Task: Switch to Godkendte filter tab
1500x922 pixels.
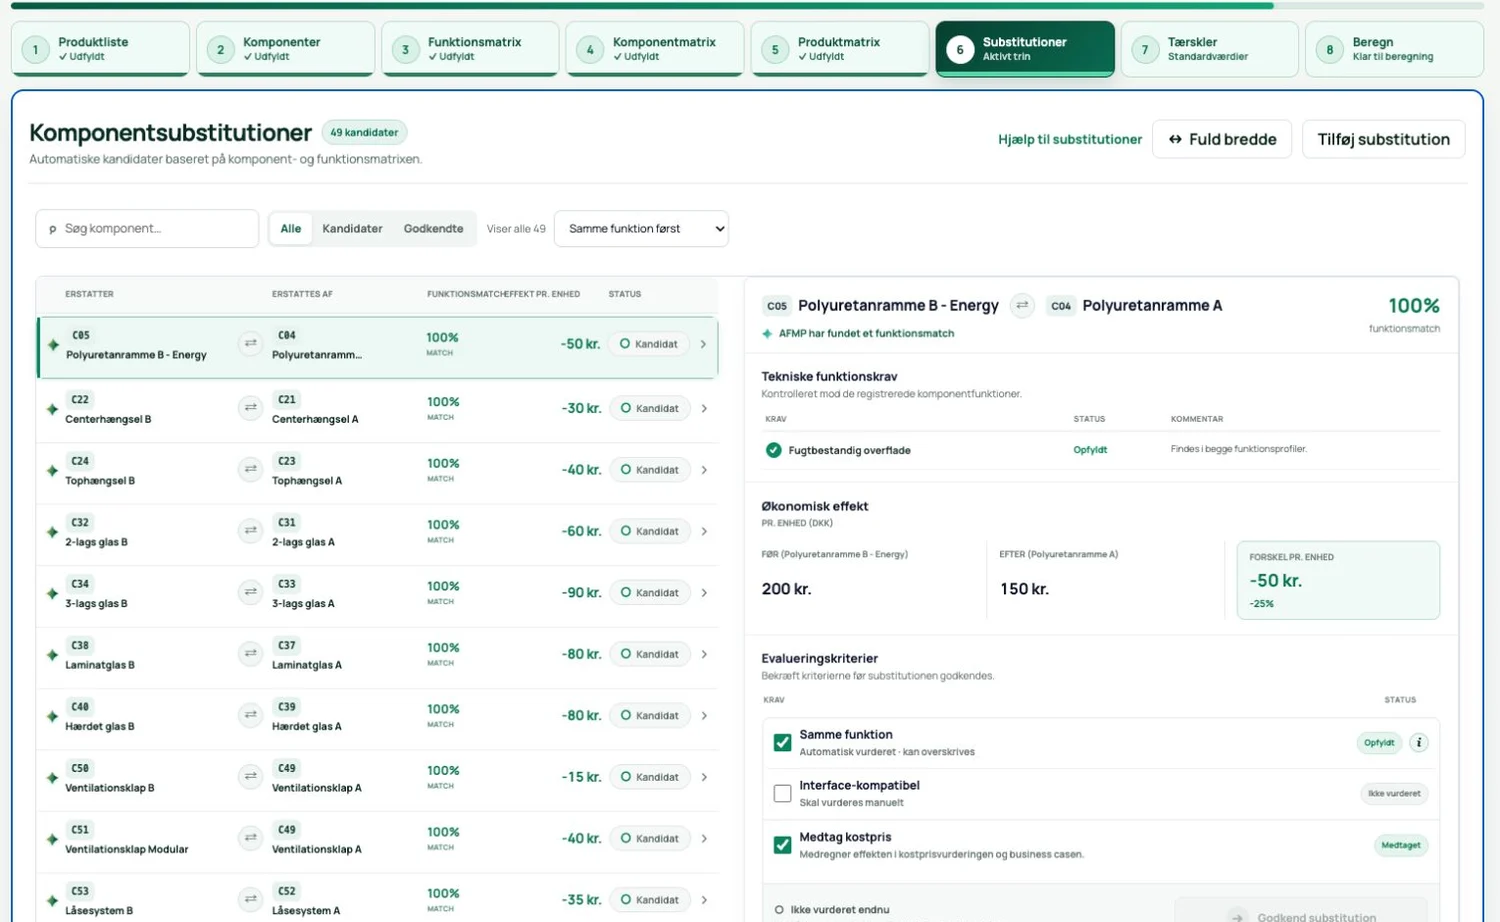Action: [x=433, y=229]
